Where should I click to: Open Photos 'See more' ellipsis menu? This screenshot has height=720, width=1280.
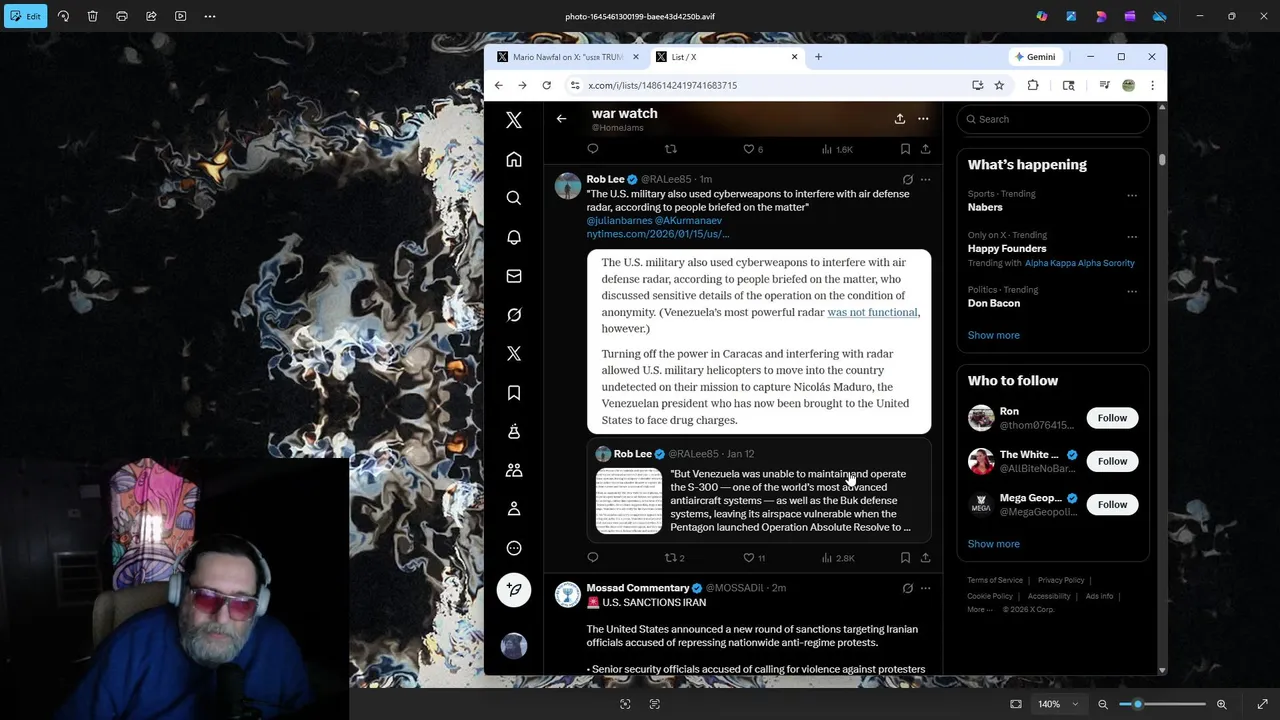pos(210,16)
